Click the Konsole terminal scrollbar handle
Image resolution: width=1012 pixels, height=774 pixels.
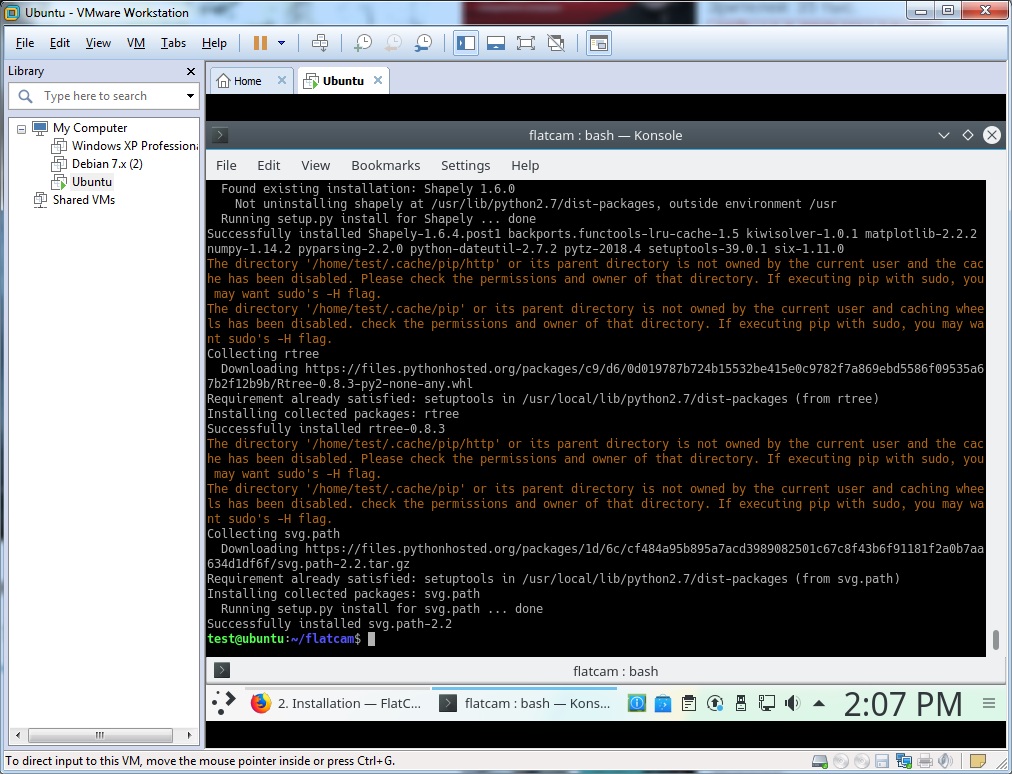tap(995, 640)
